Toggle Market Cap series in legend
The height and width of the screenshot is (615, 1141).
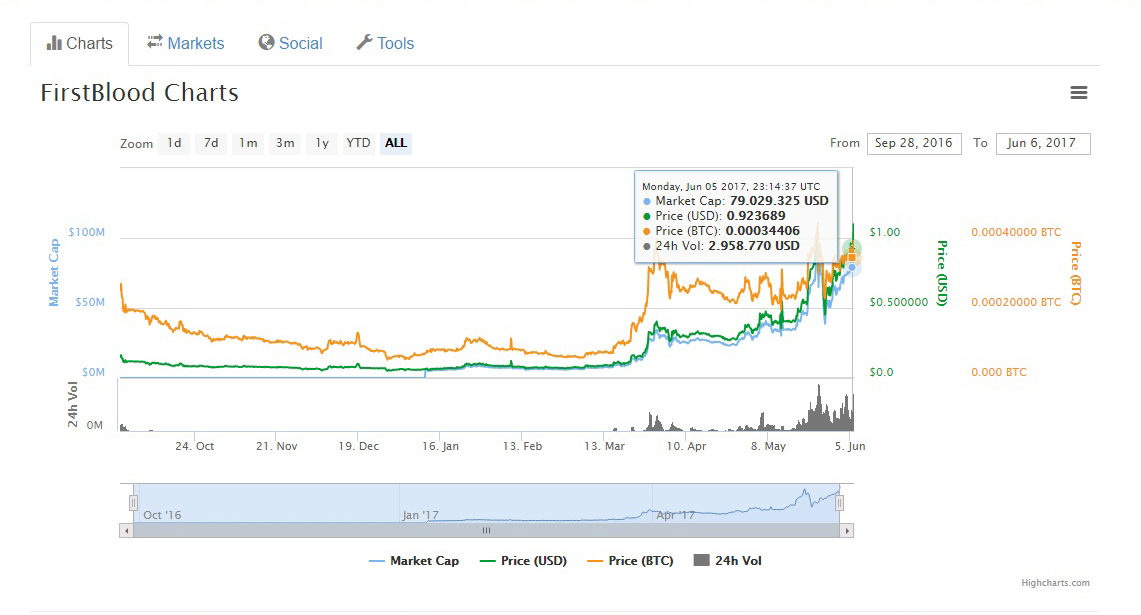click(x=414, y=560)
